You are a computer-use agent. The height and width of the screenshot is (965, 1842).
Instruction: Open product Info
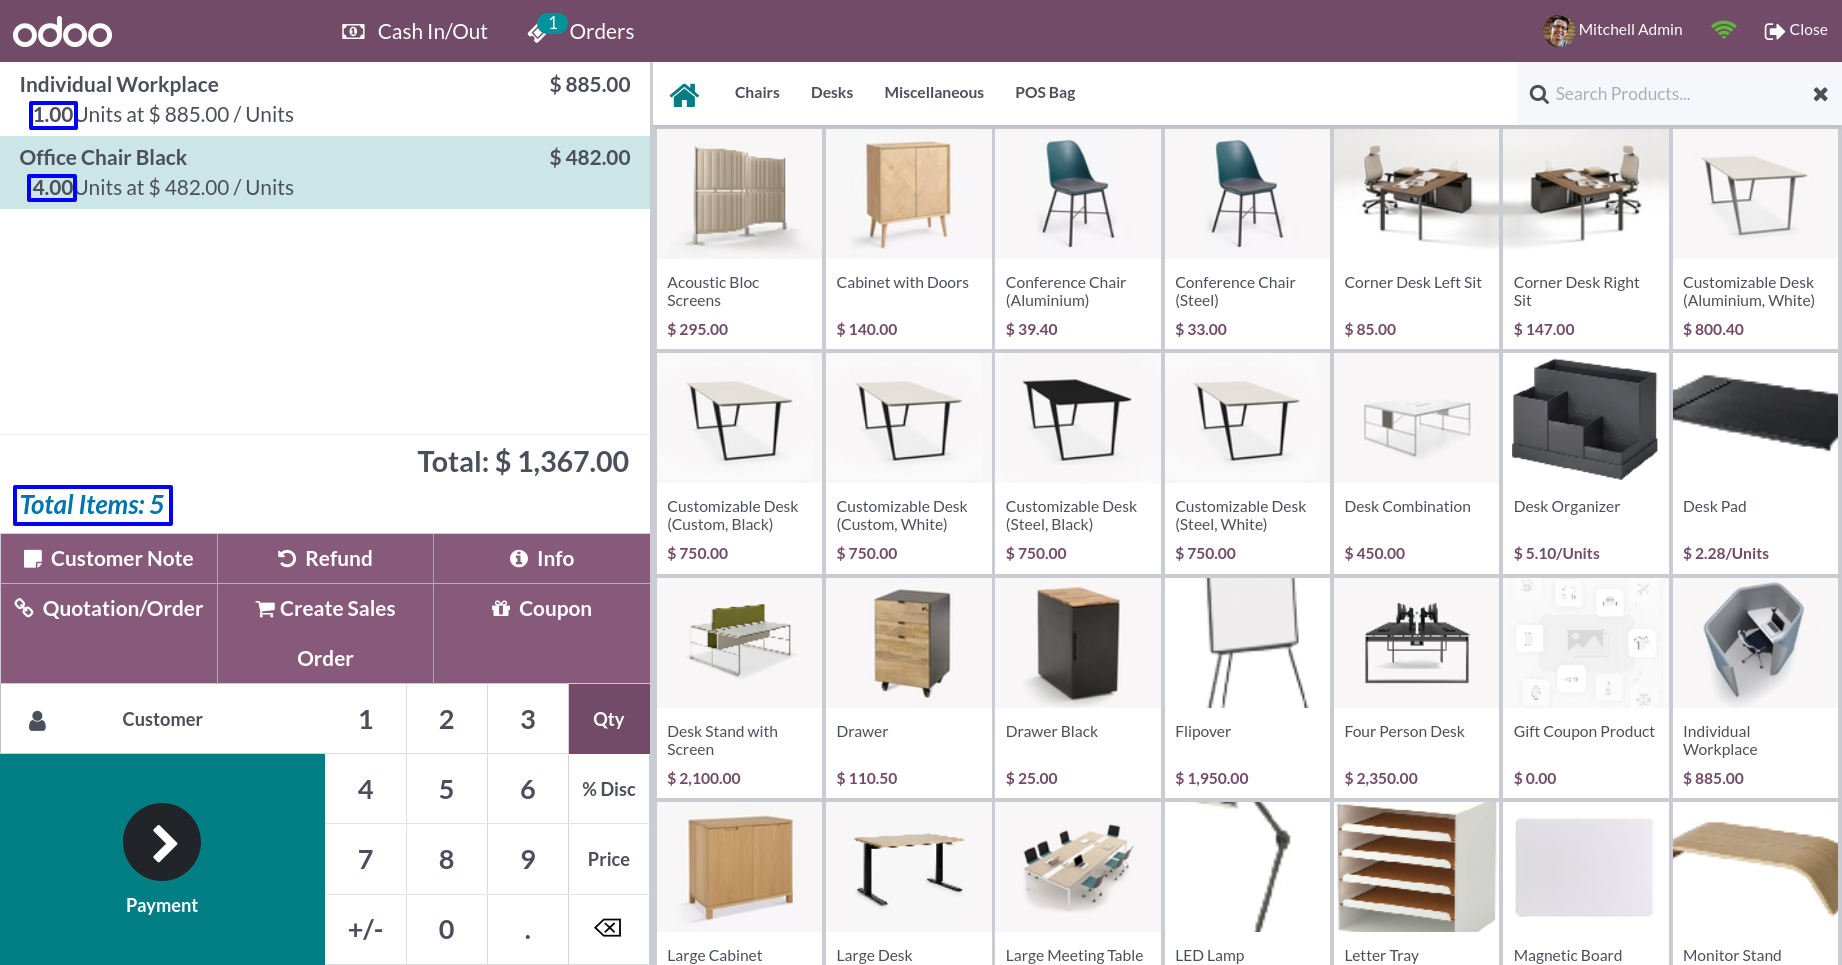[542, 559]
